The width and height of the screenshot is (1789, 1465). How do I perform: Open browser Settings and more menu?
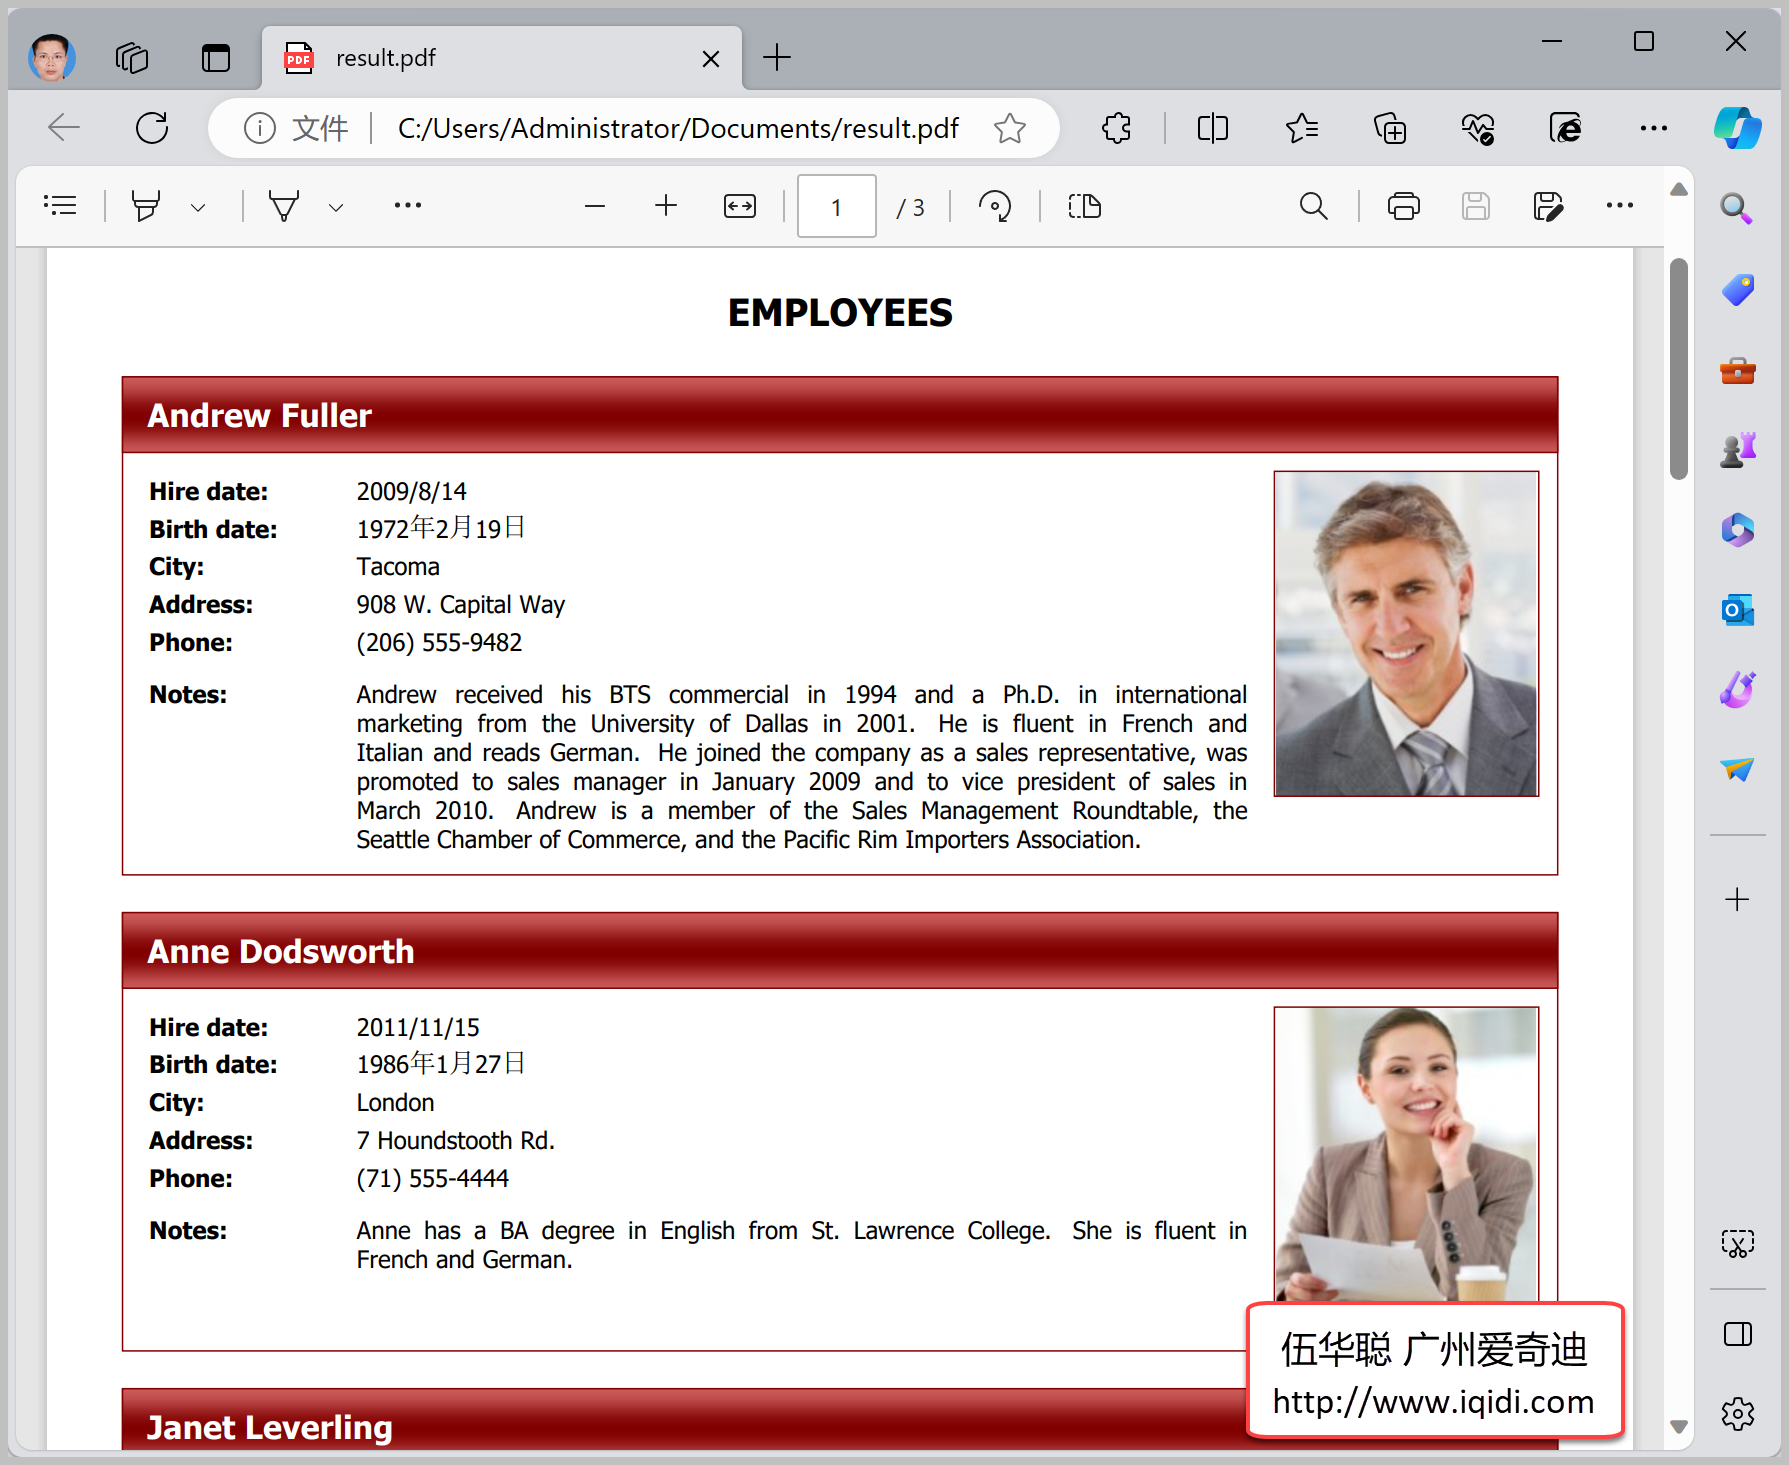[x=1654, y=128]
